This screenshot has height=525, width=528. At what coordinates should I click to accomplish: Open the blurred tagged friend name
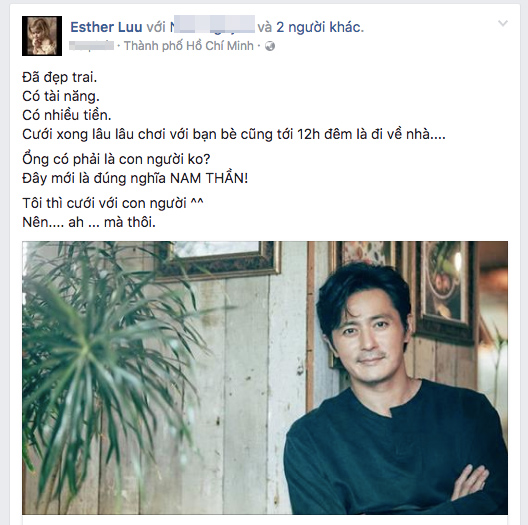pos(212,26)
